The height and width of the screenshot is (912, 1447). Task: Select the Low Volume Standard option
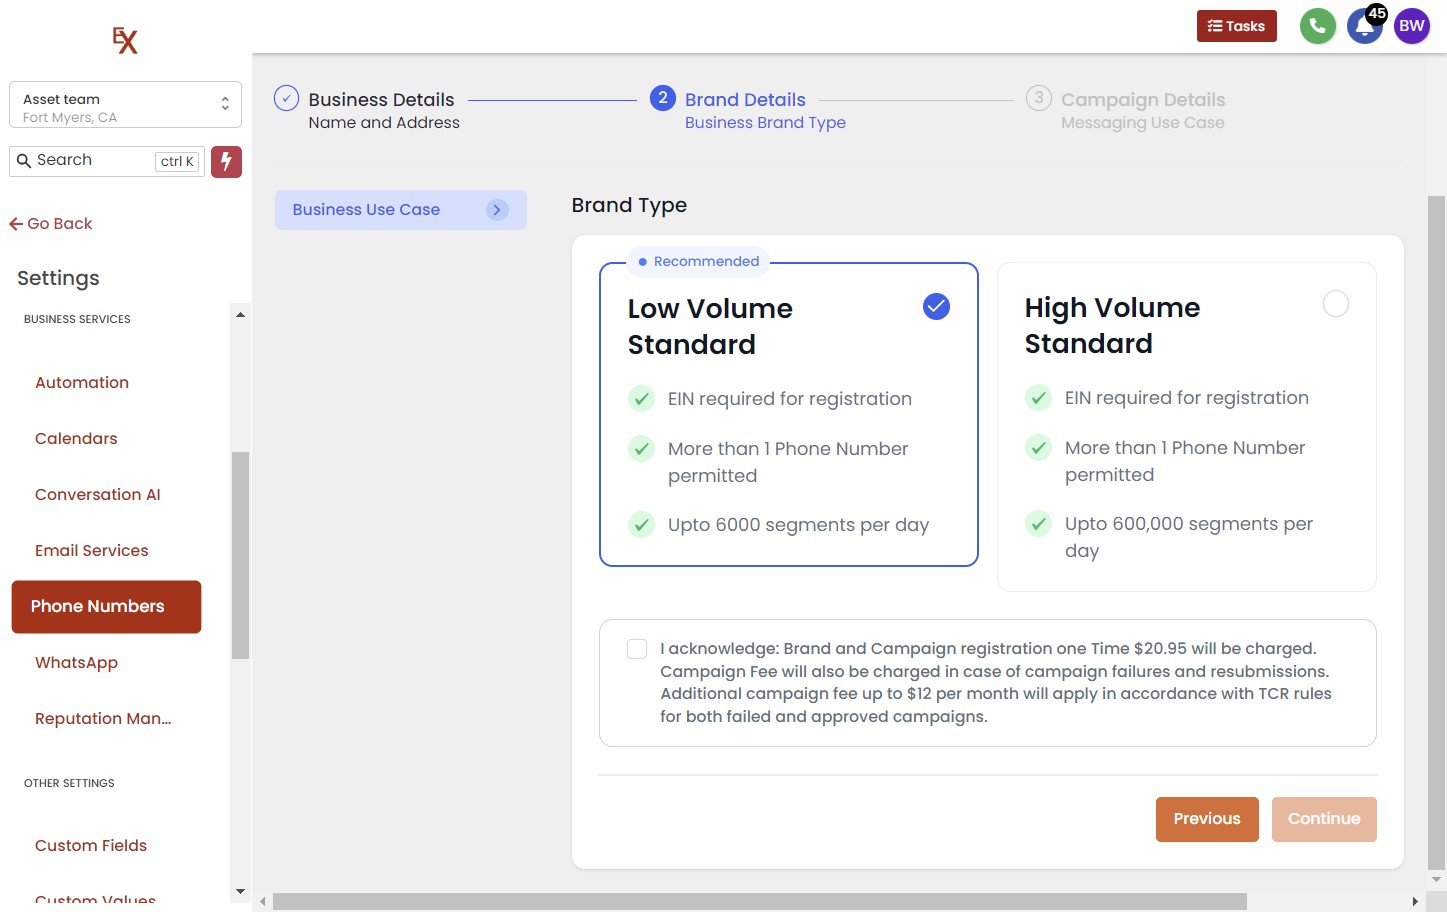(935, 307)
